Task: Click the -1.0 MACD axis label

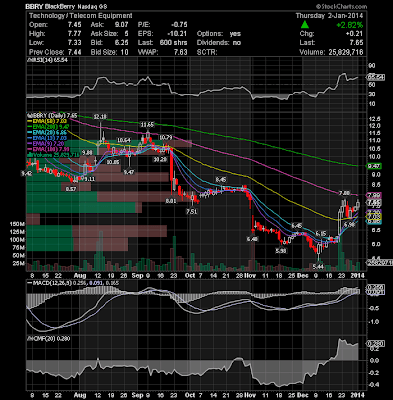Action: coord(375,322)
